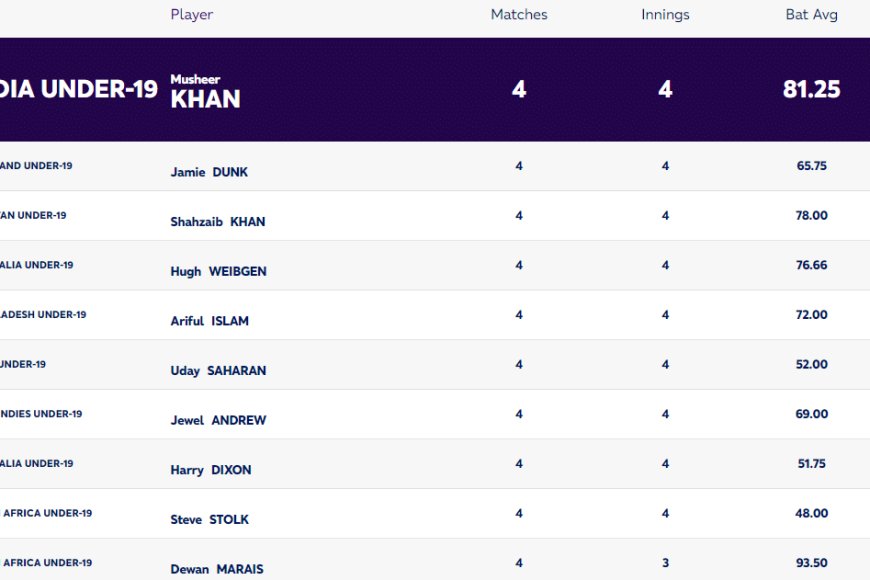Click the 81.25 batting average value

click(811, 89)
